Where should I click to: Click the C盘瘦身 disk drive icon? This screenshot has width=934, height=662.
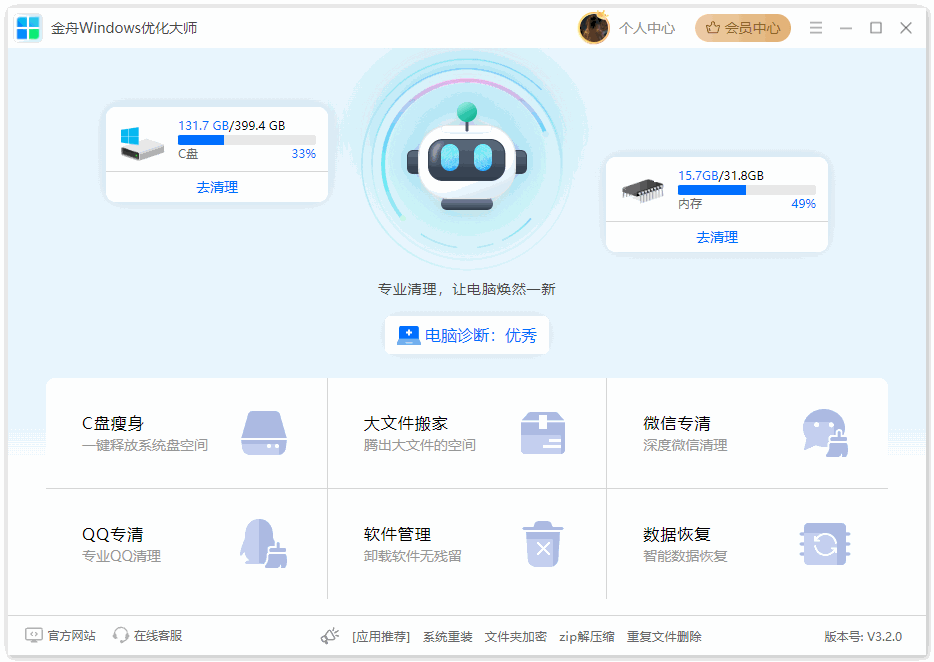click(x=264, y=433)
